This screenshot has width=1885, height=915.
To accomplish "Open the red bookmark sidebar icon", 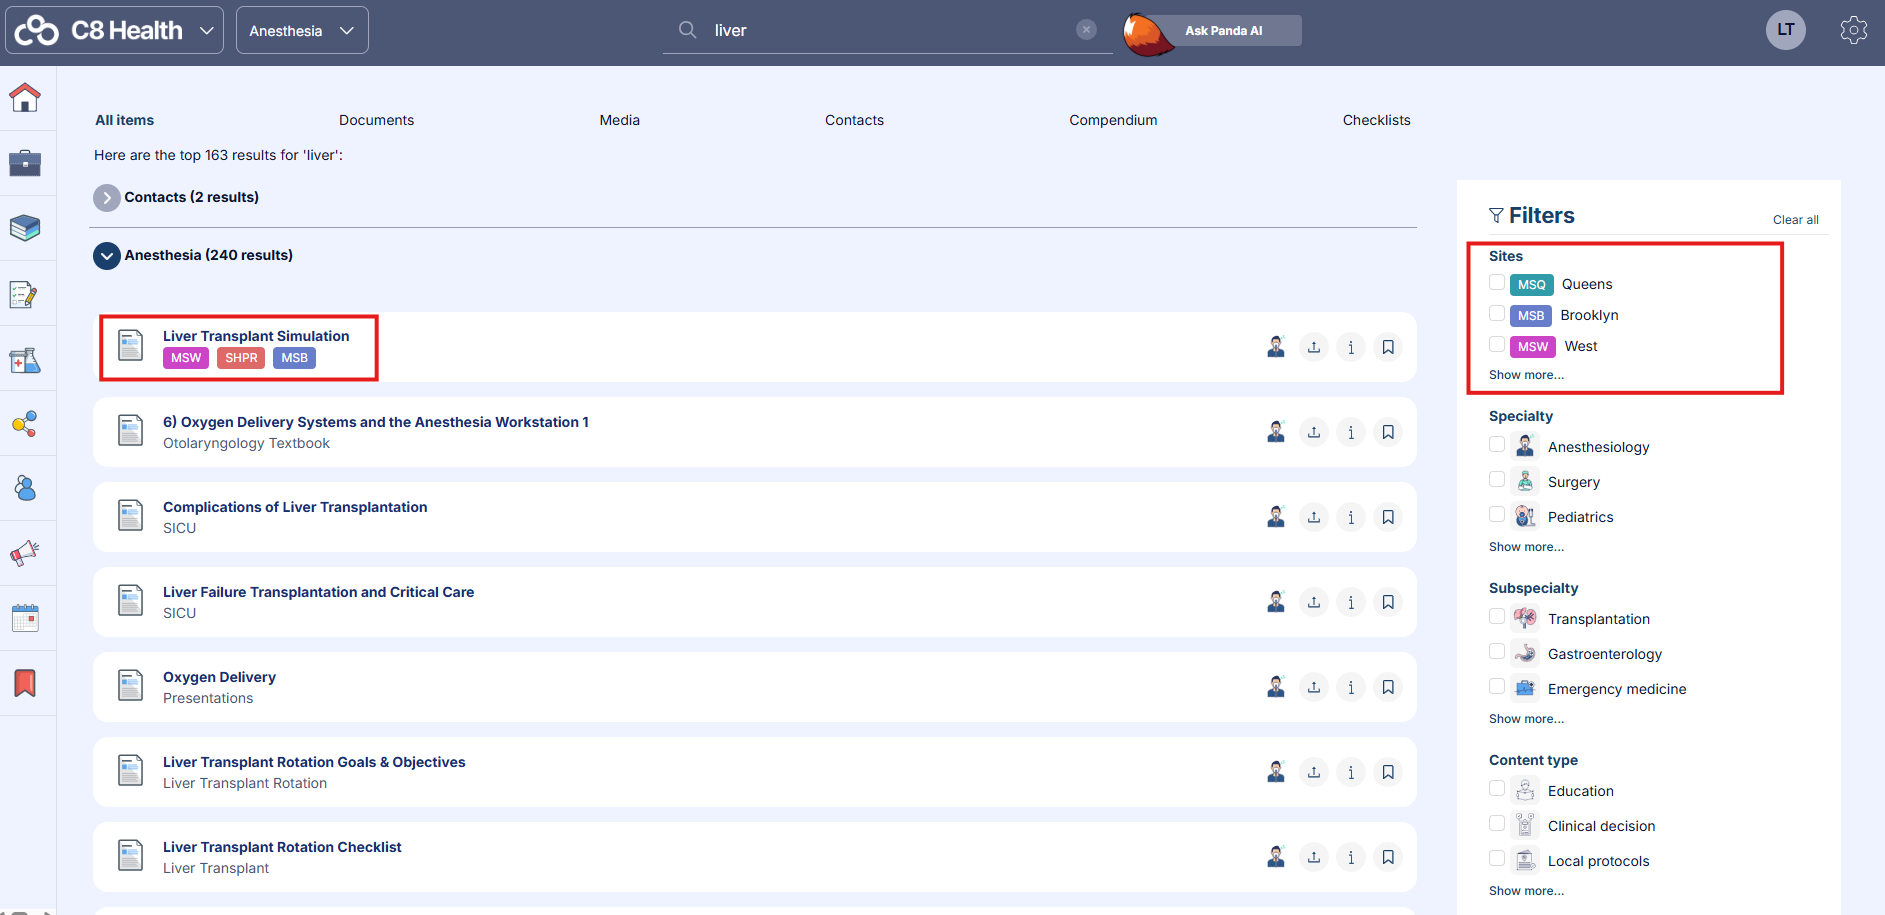I will click(x=25, y=683).
